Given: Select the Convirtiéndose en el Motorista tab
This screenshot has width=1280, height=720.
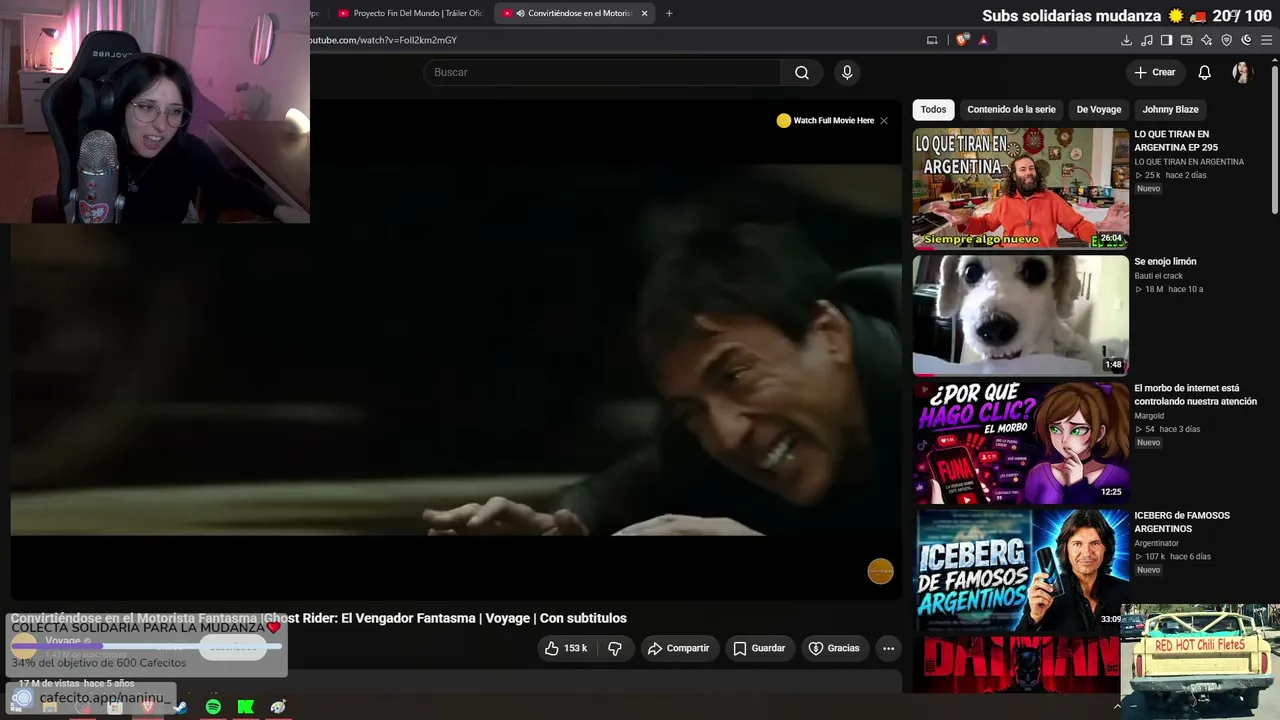Looking at the screenshot, I should coord(575,13).
